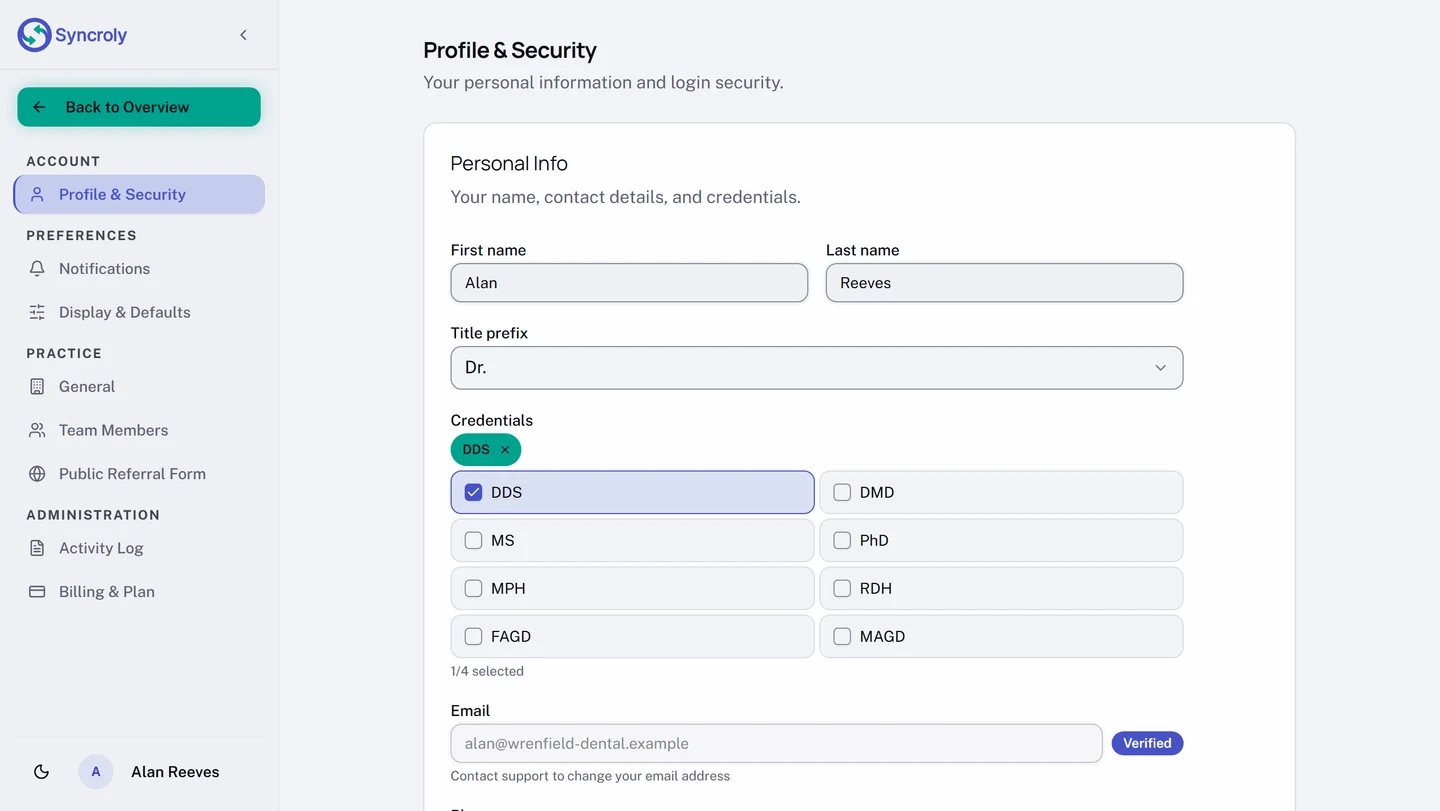Click the Alan Reeves user name
This screenshot has height=811, width=1440.
tap(175, 772)
